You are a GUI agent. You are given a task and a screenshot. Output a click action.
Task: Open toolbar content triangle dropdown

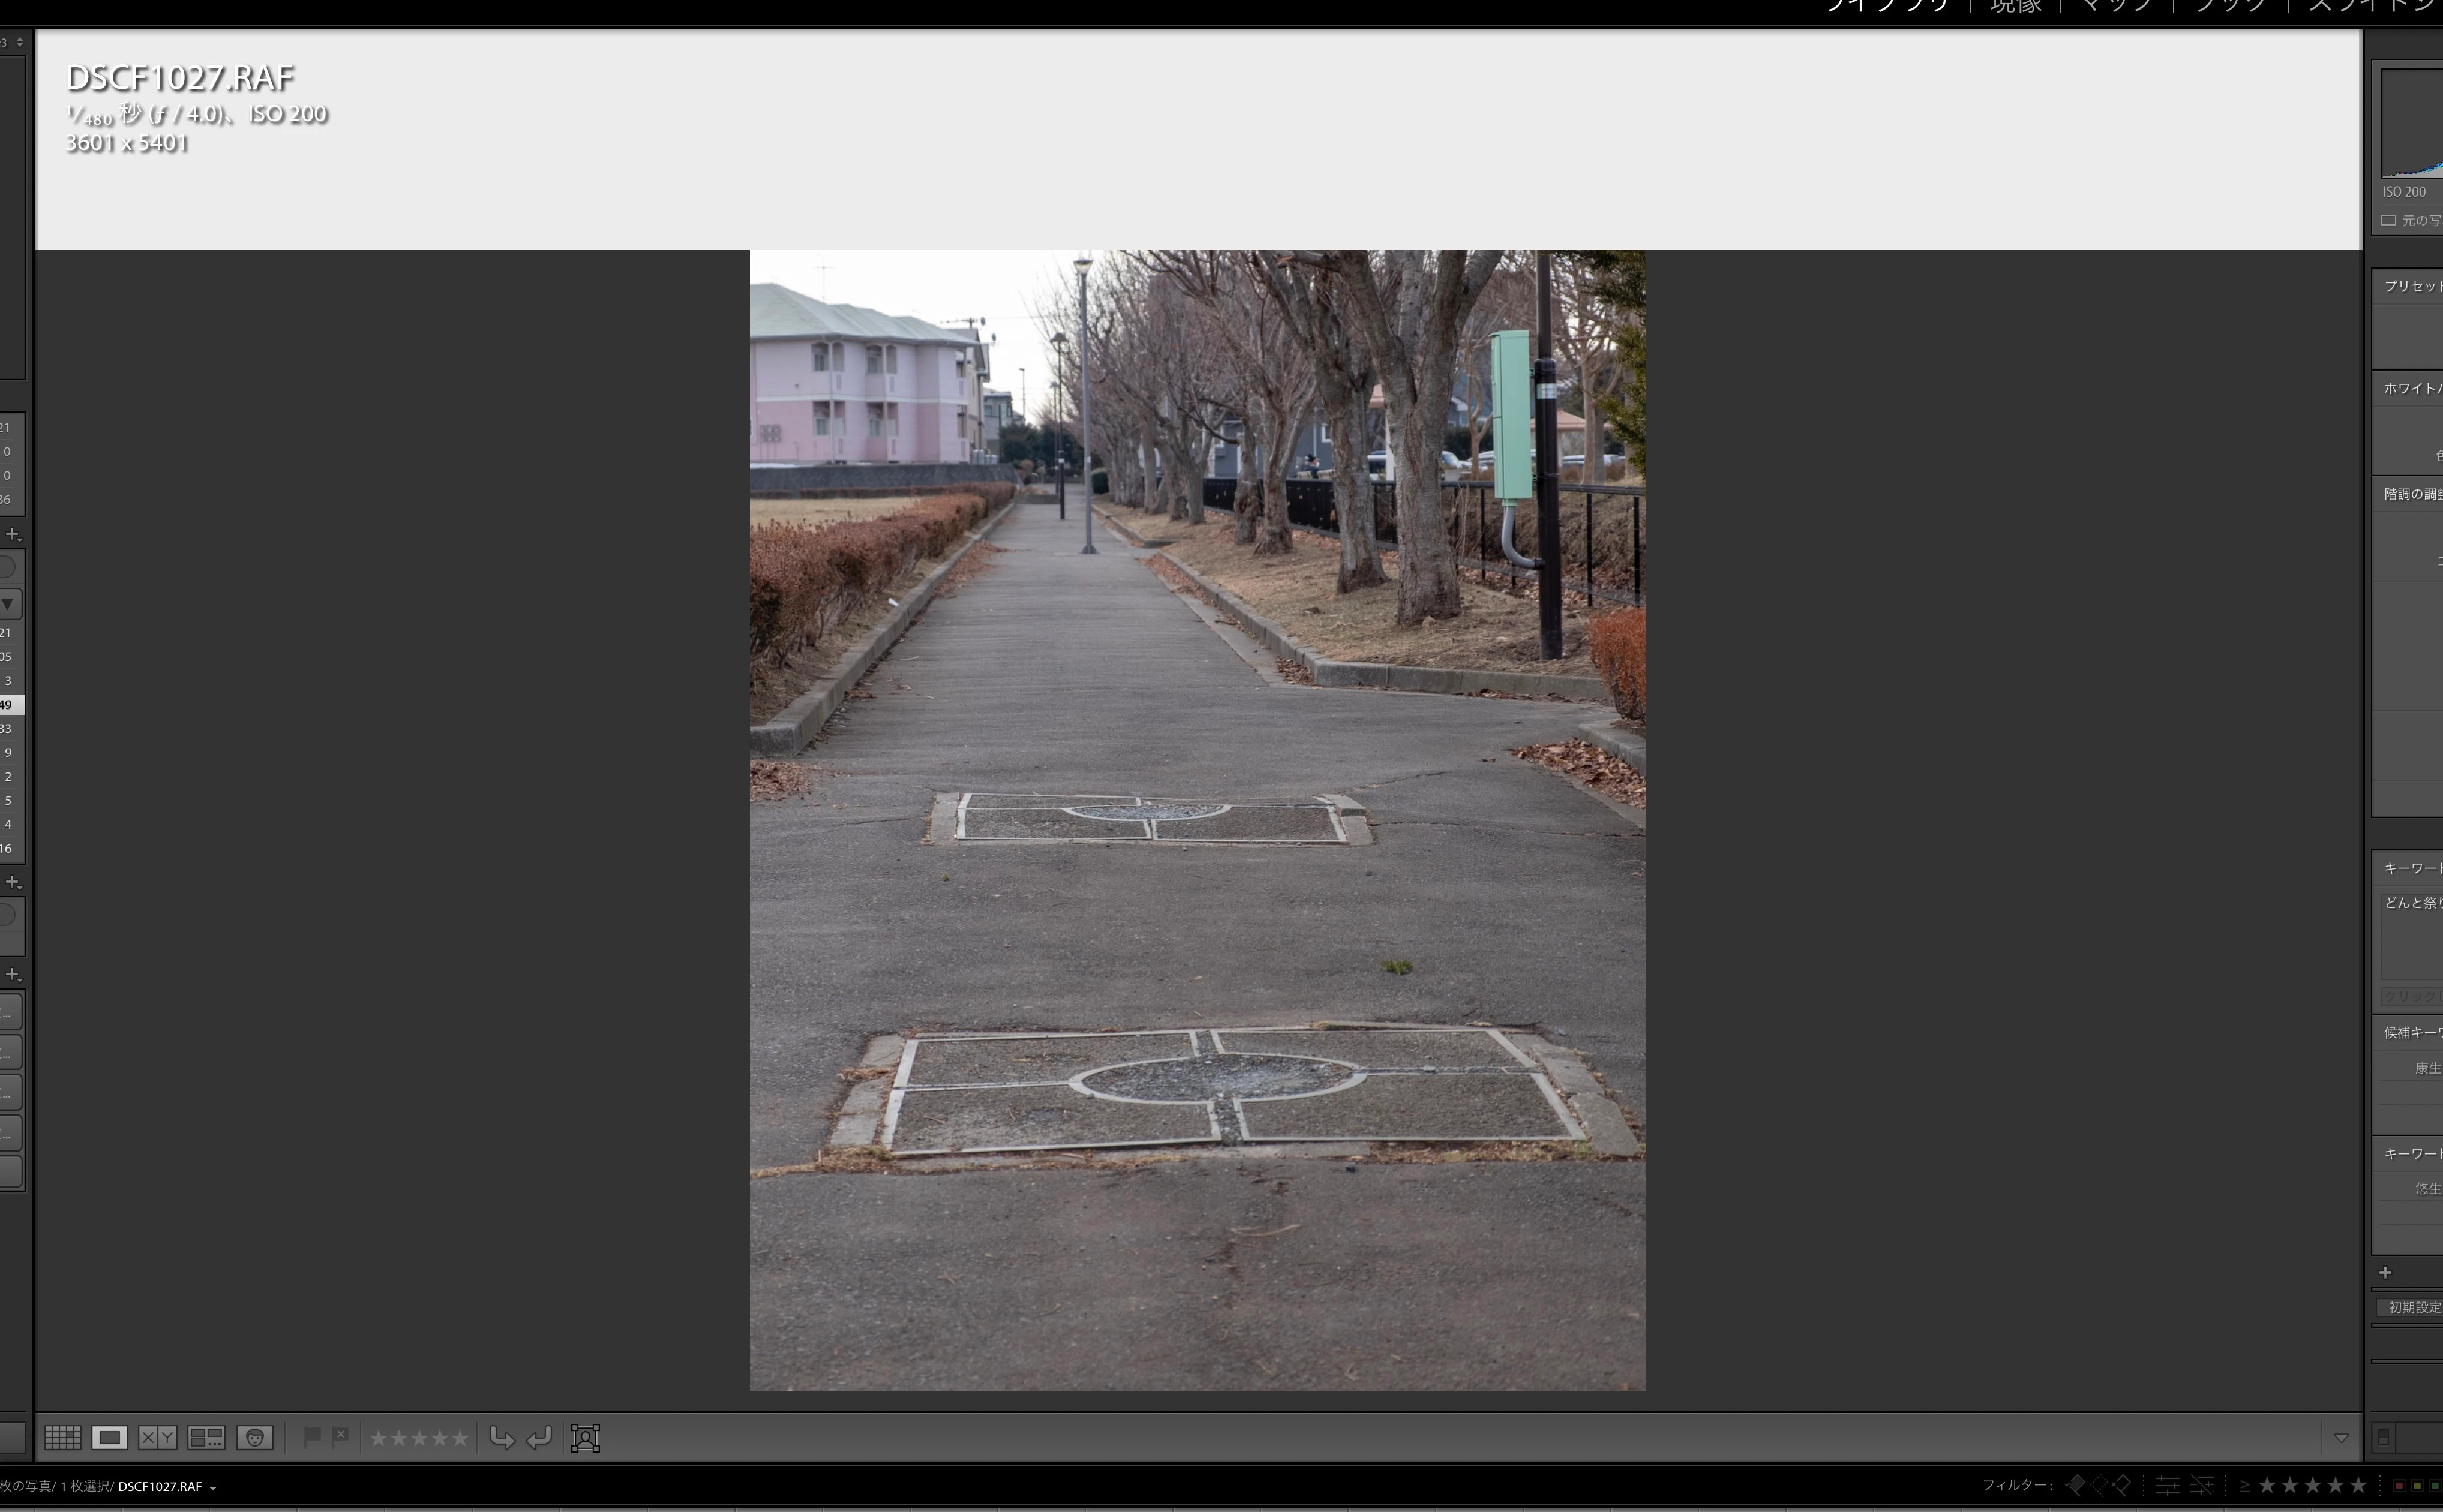tap(2341, 1438)
